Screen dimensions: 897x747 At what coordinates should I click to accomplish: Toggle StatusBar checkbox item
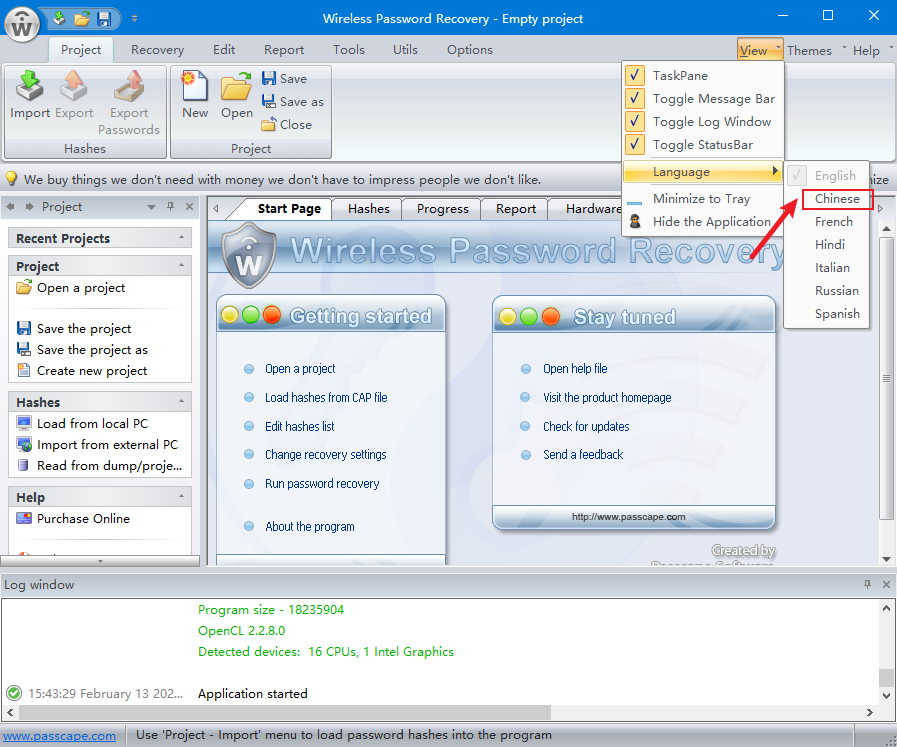click(634, 144)
